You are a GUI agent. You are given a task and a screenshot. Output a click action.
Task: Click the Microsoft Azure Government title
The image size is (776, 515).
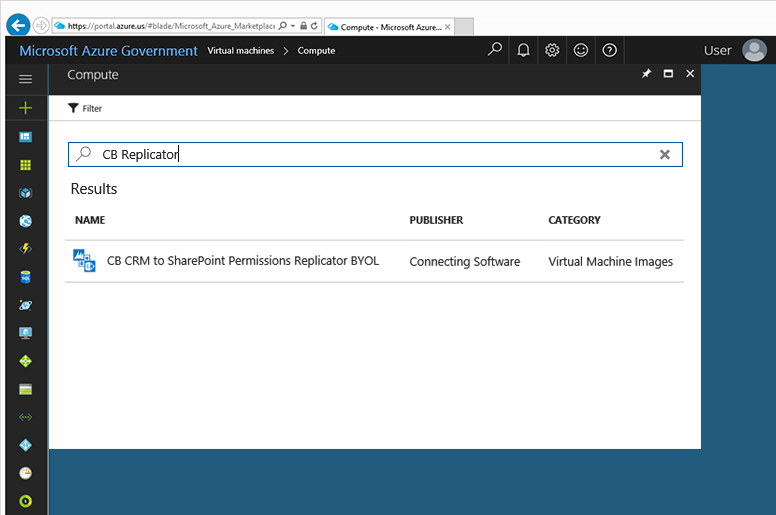point(108,50)
